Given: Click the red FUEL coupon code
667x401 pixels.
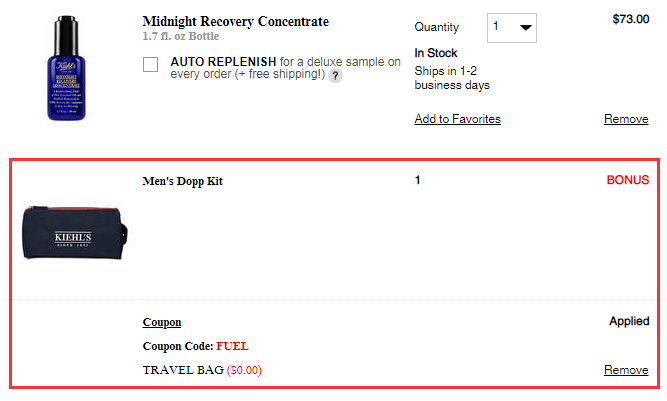Looking at the screenshot, I should coord(232,347).
